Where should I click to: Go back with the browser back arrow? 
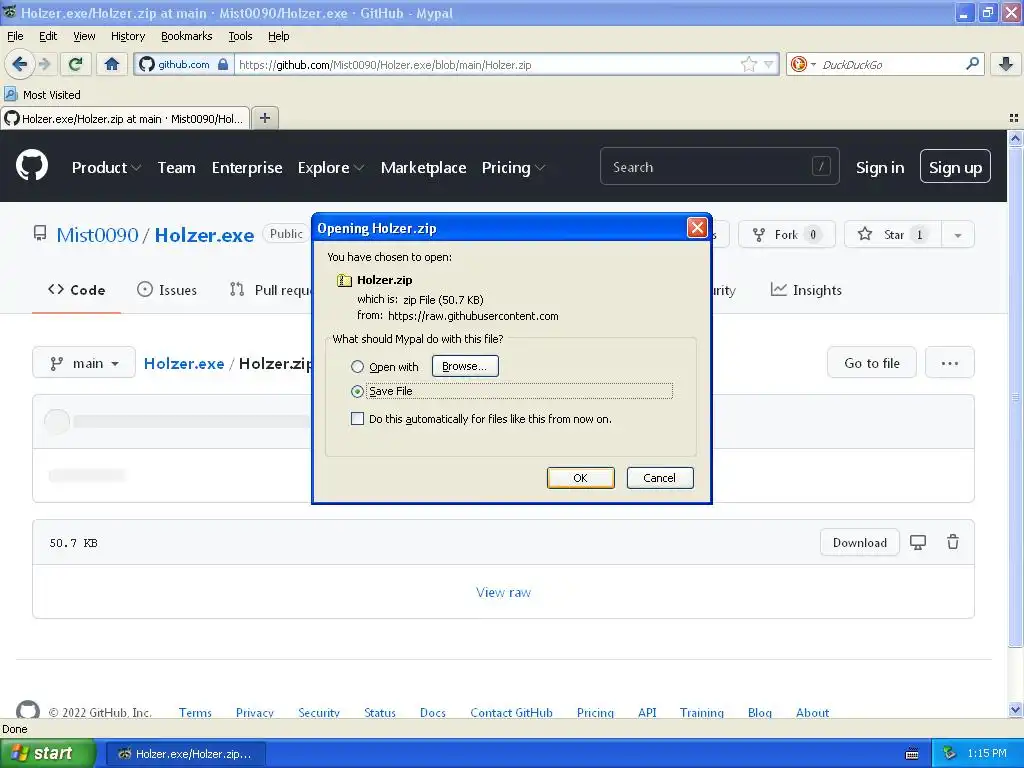[19, 64]
